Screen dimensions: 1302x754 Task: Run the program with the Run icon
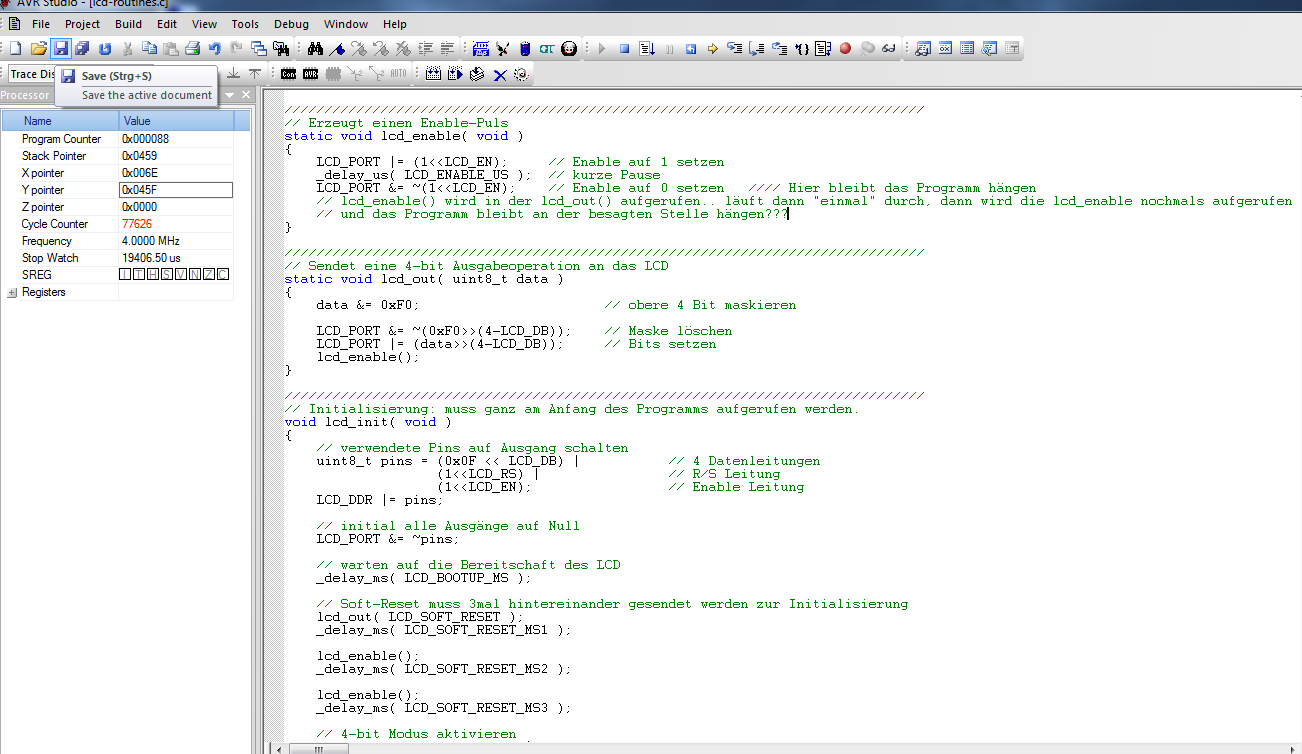[x=647, y=48]
